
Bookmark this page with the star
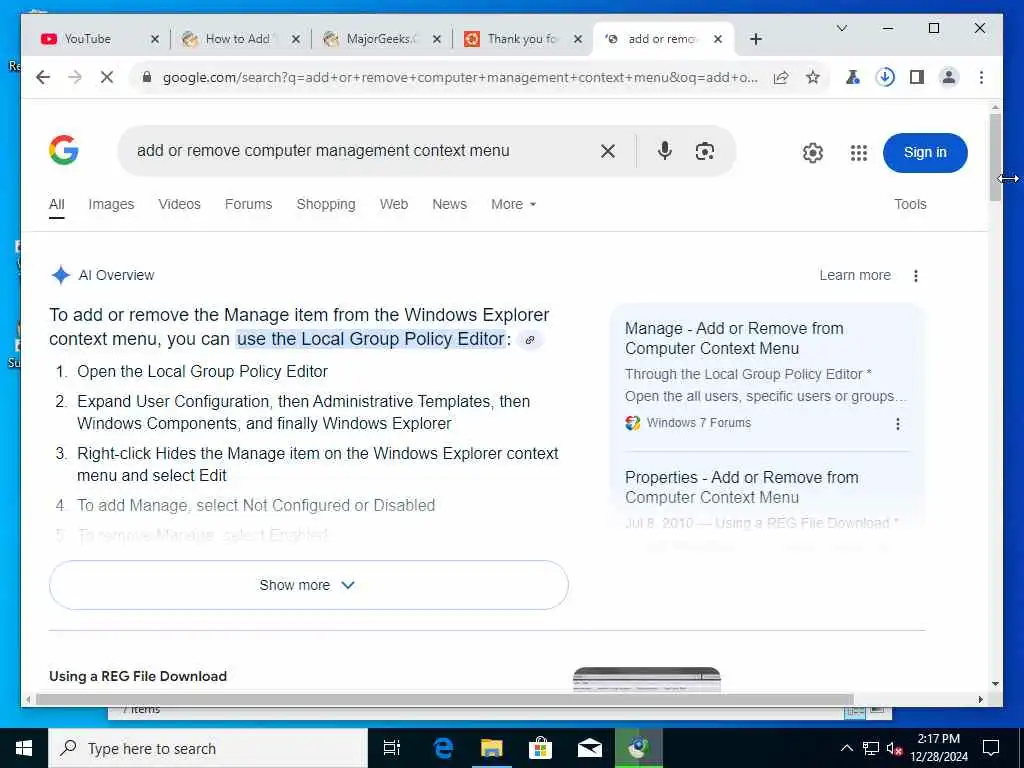(x=812, y=78)
